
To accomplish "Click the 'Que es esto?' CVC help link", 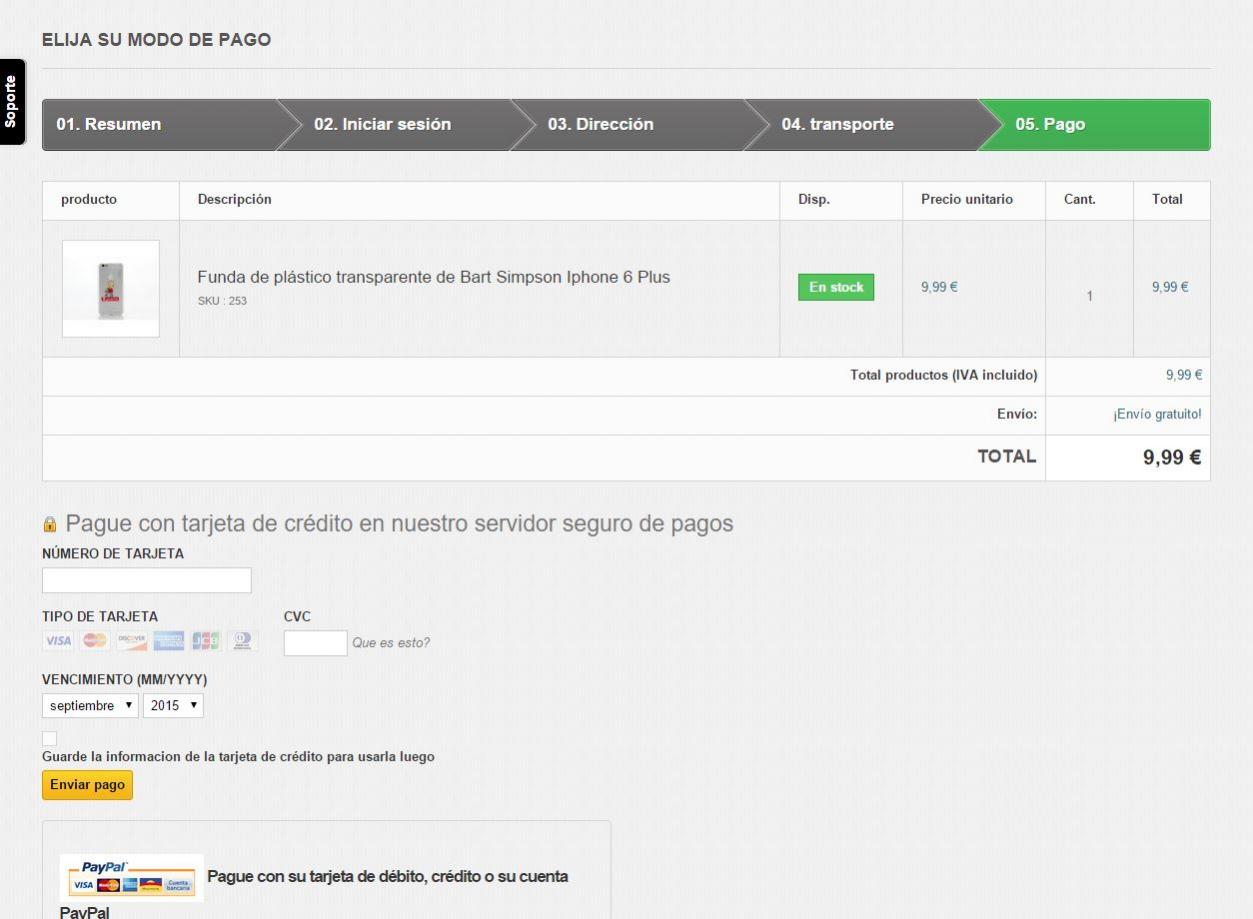I will pyautogui.click(x=391, y=643).
